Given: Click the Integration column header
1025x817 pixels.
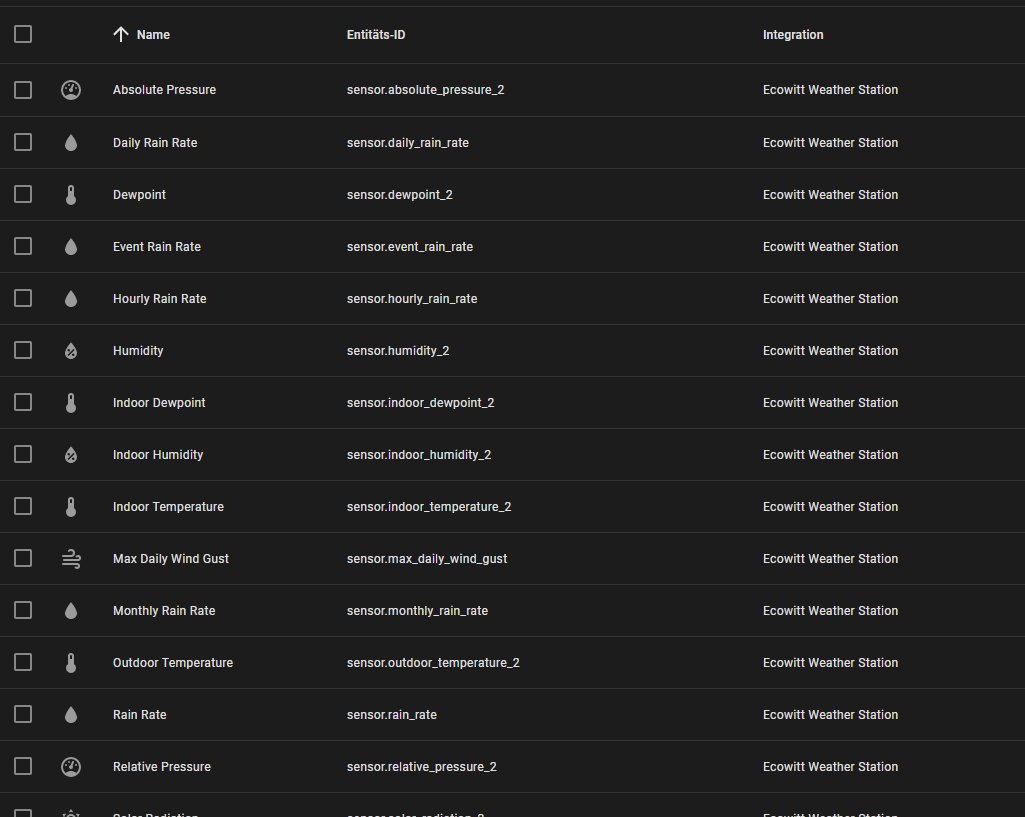Looking at the screenshot, I should pyautogui.click(x=793, y=33).
